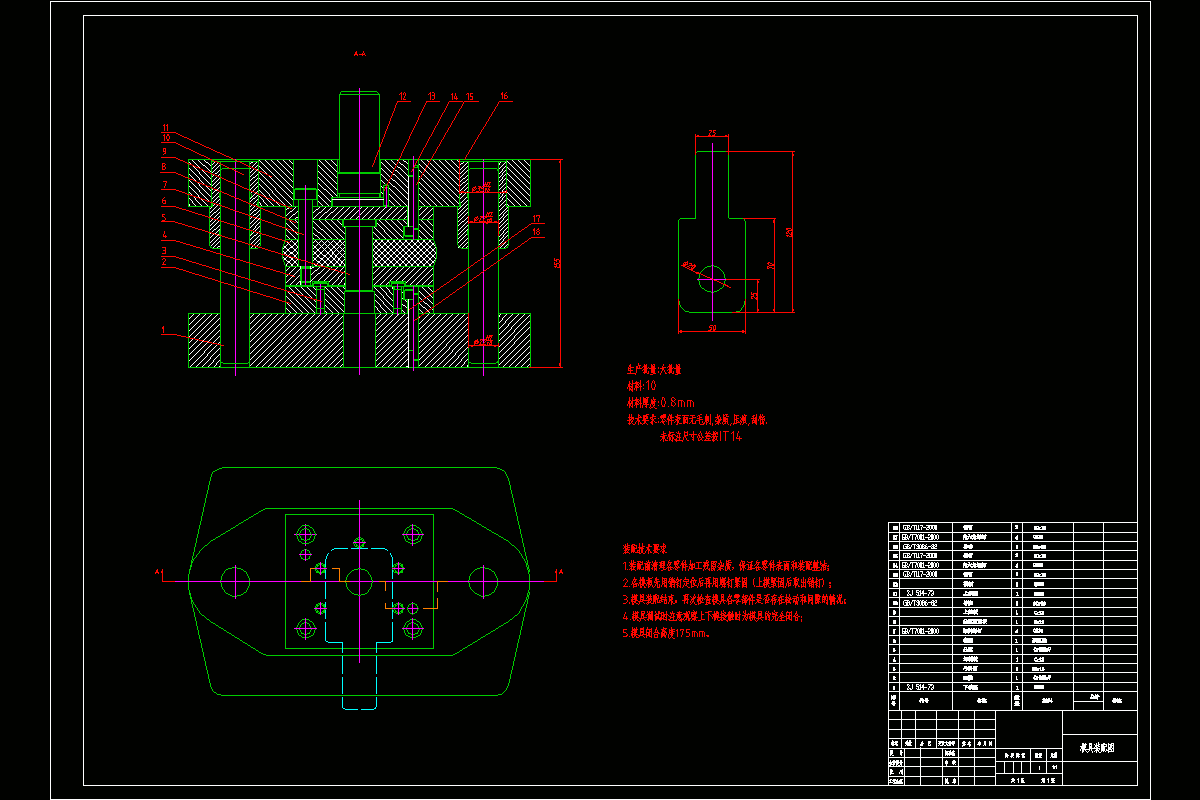The image size is (1200, 800).
Task: Select assembly note 3 about checking looseness
Action: pos(735,600)
